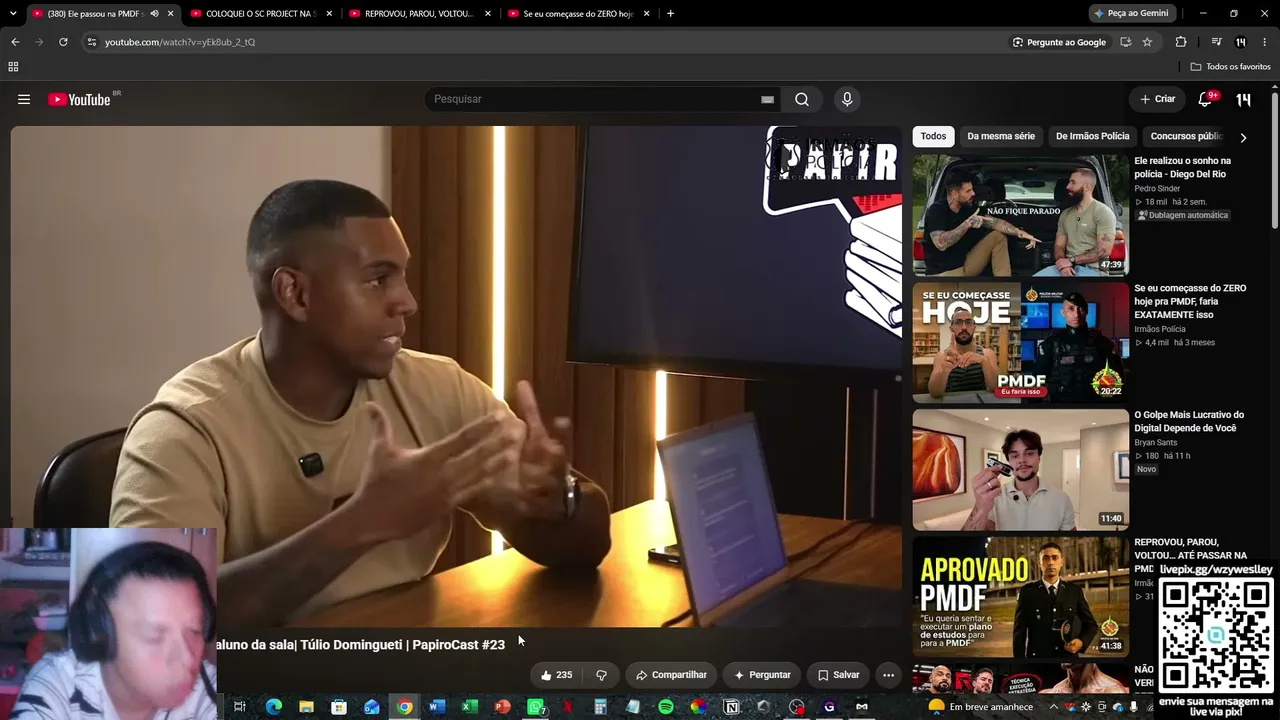The width and height of the screenshot is (1280, 720).
Task: Open the Chrome three-dot menu
Action: coord(1265,42)
